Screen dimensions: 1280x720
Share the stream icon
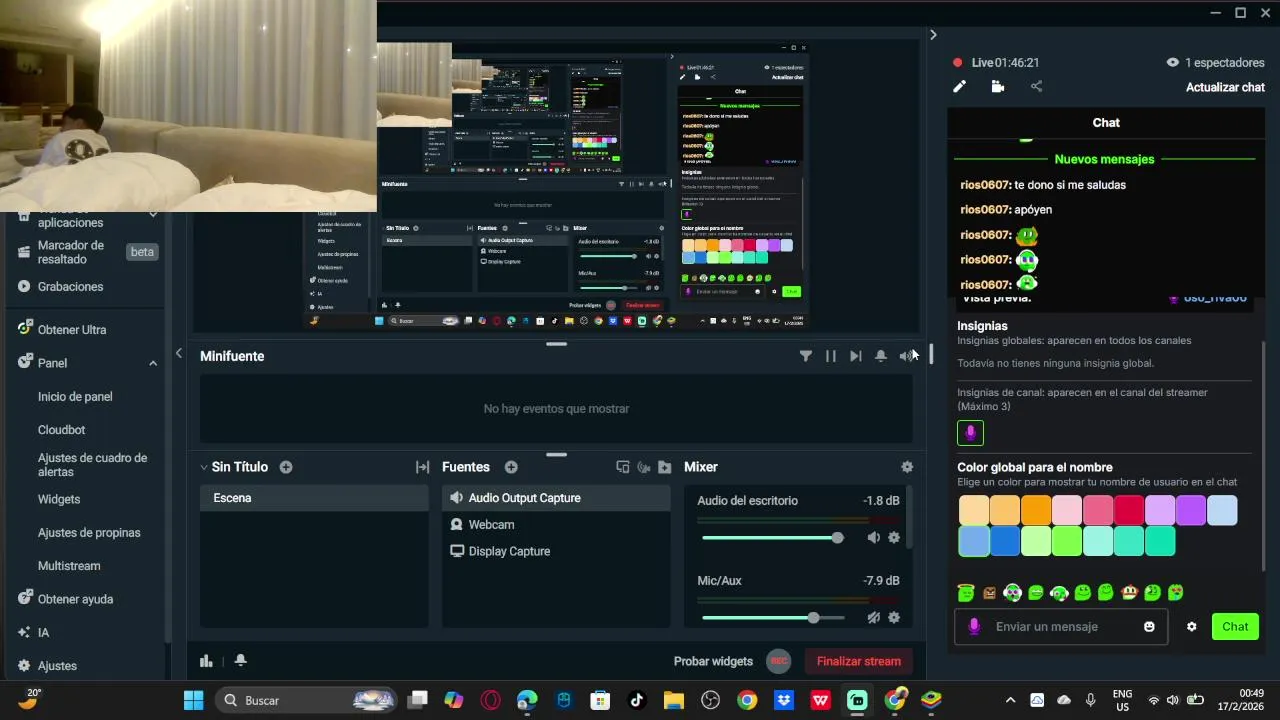click(1036, 87)
